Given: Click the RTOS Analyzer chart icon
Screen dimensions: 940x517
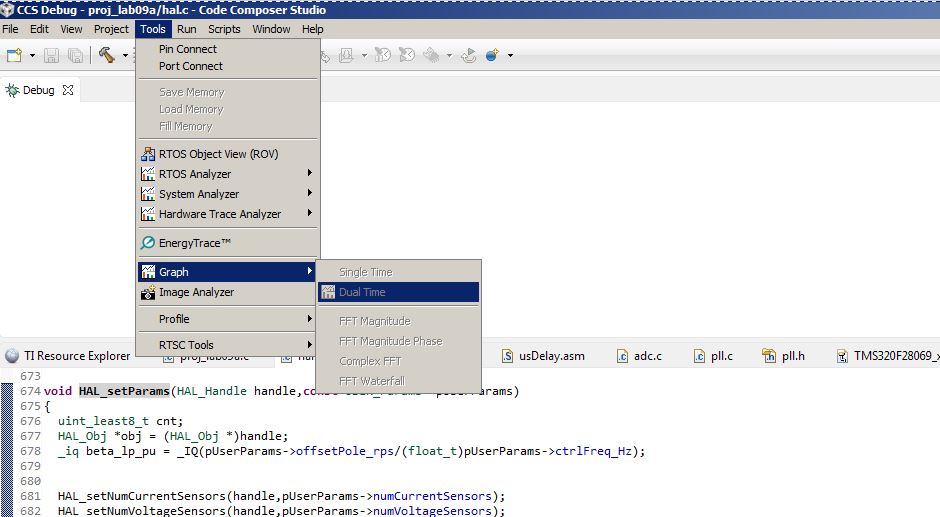Looking at the screenshot, I should coord(147,174).
